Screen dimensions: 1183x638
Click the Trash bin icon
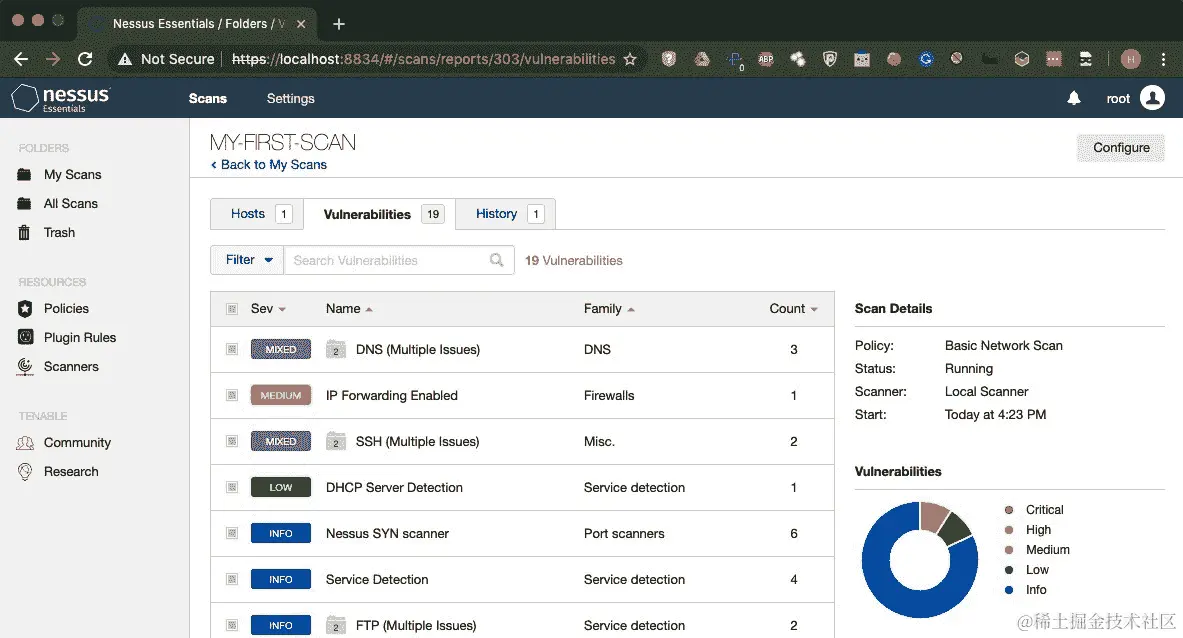tap(24, 232)
